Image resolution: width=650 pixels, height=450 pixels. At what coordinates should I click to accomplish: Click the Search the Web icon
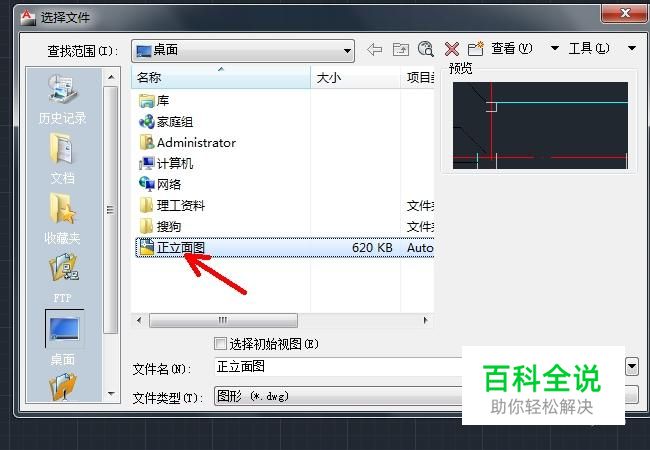pos(426,49)
